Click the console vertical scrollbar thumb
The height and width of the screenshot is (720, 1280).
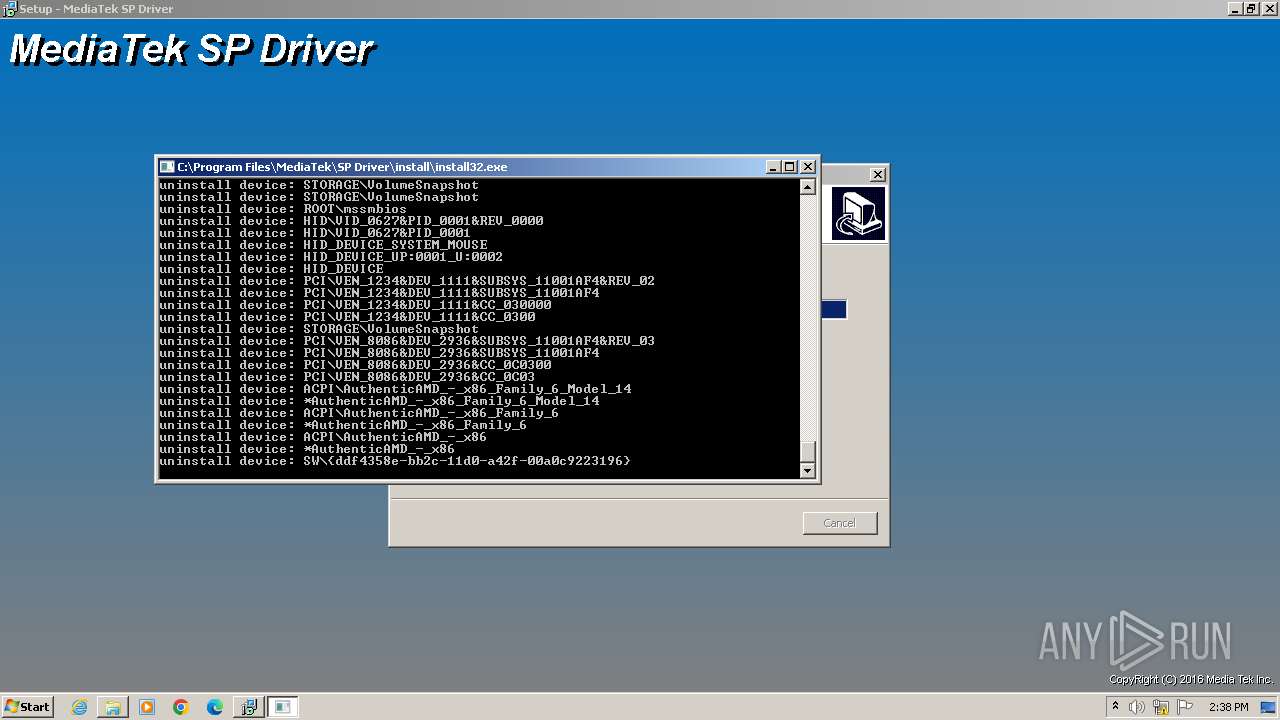point(808,451)
